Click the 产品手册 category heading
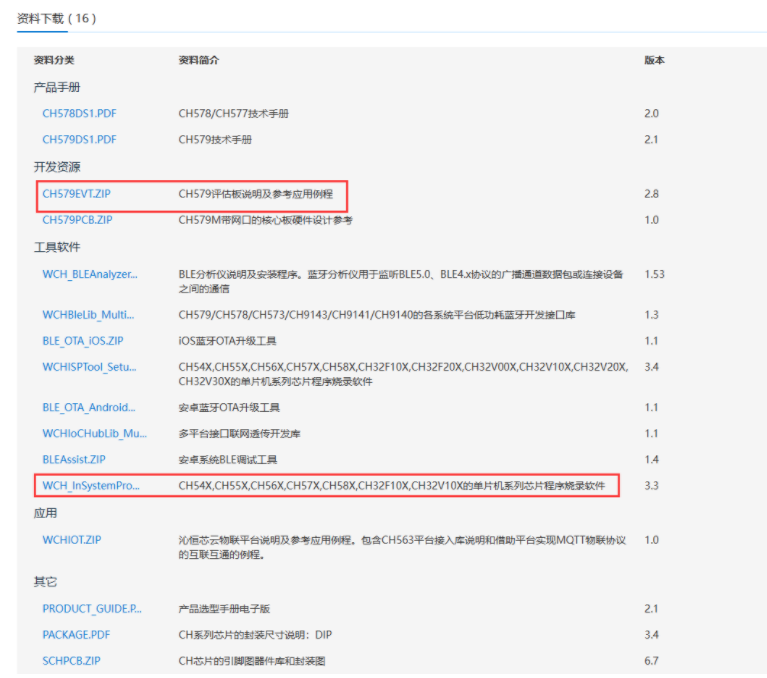The width and height of the screenshot is (767, 678). [x=57, y=87]
